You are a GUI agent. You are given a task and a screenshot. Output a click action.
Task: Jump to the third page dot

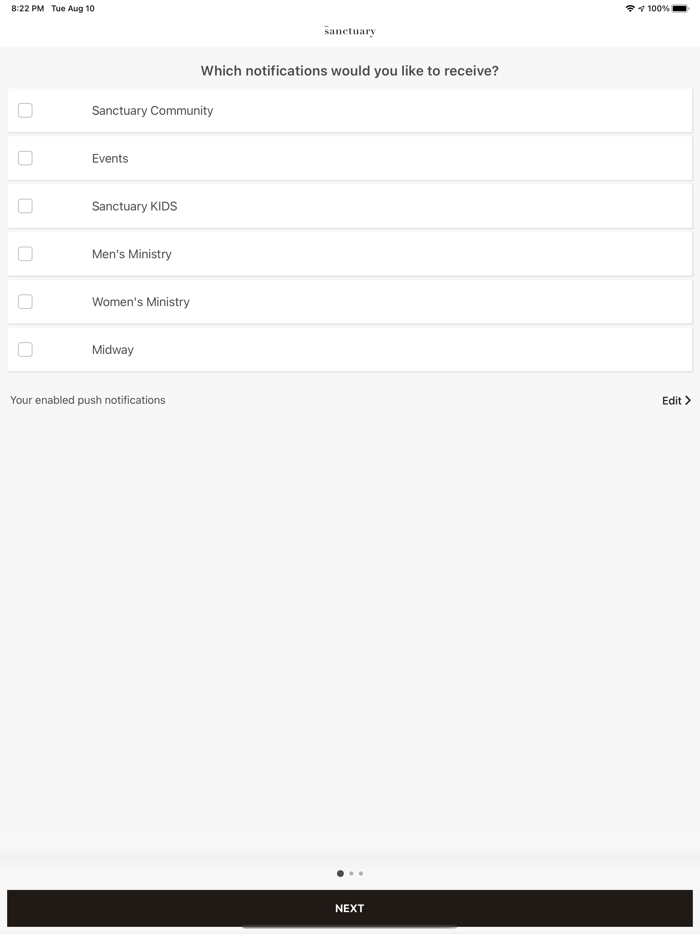361,873
